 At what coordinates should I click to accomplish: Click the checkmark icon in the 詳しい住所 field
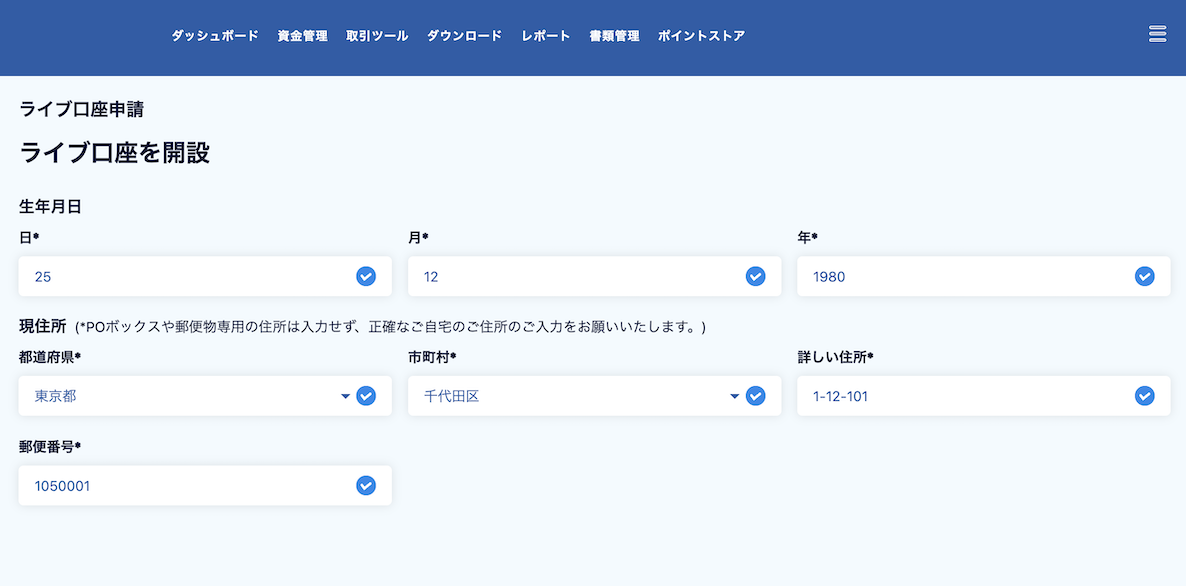[x=1144, y=395]
